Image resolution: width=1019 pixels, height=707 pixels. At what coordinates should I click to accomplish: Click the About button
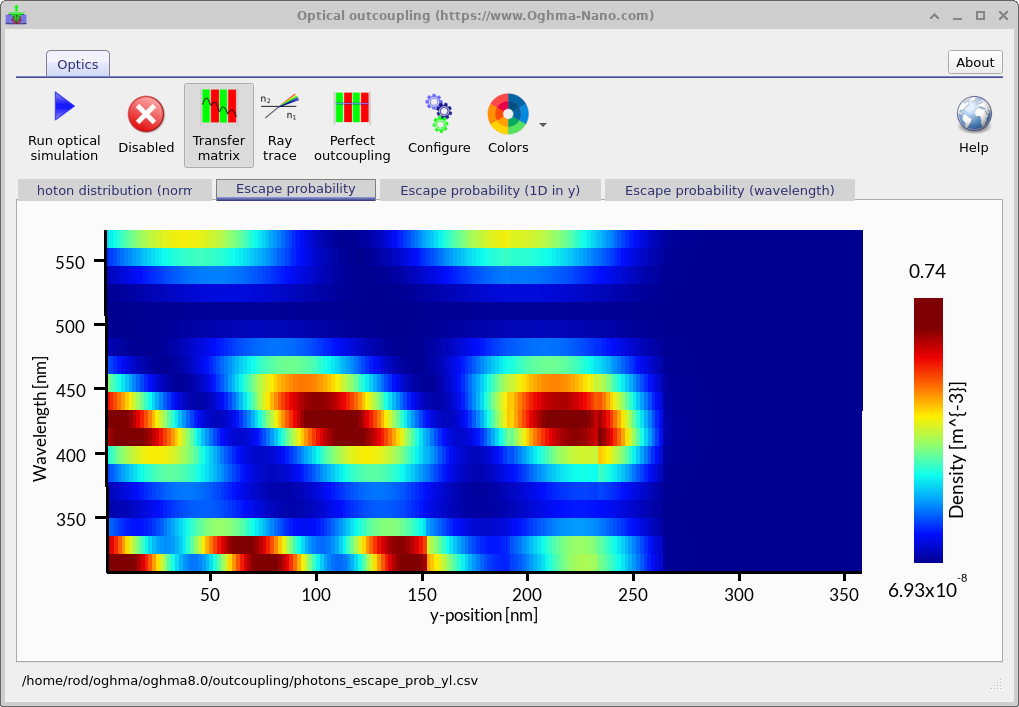974,62
